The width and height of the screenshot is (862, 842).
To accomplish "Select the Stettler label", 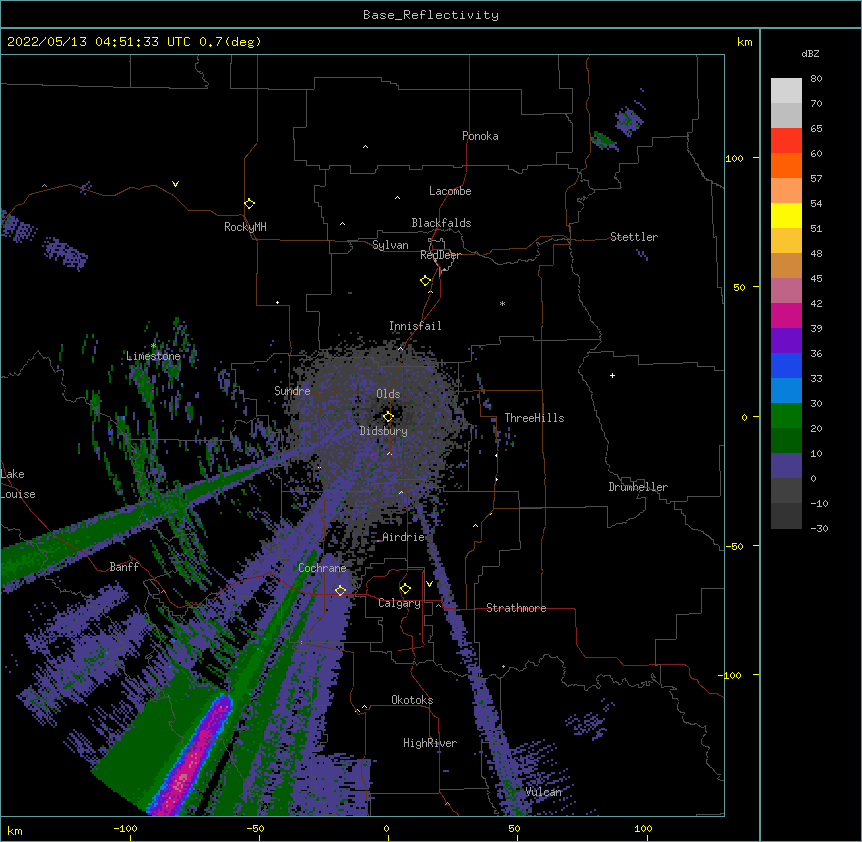I will click(634, 237).
